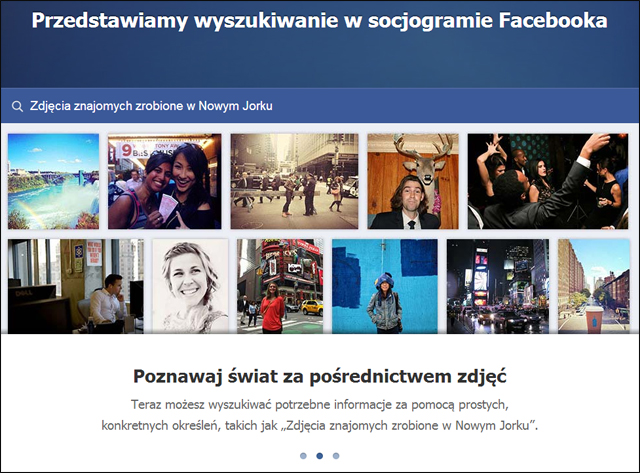Open black-and-white smiling woman portrait
The height and width of the screenshot is (473, 640).
pyautogui.click(x=190, y=286)
